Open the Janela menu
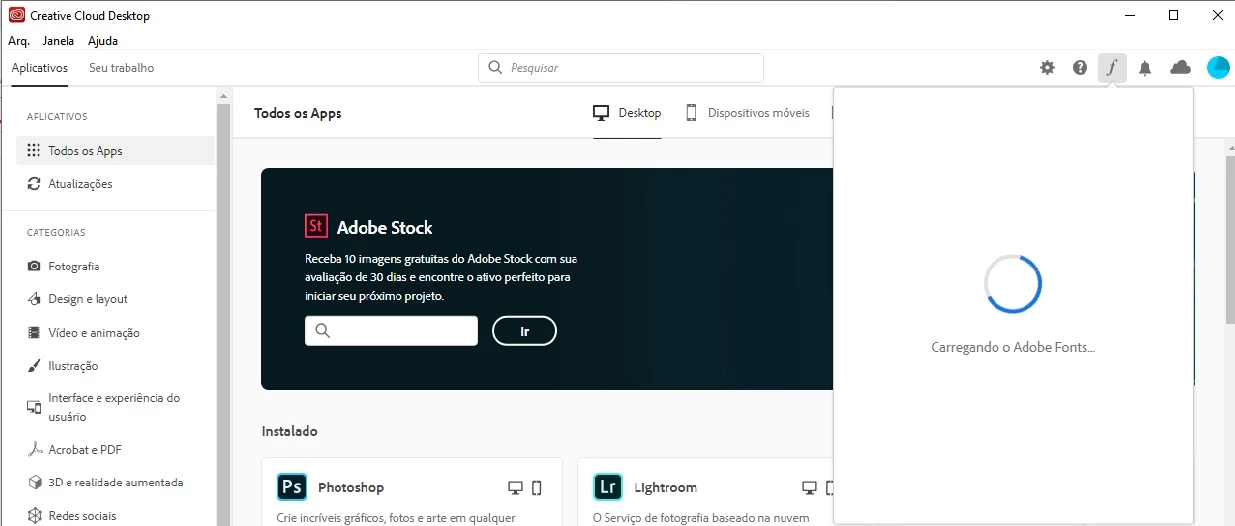1235x526 pixels. 58,41
